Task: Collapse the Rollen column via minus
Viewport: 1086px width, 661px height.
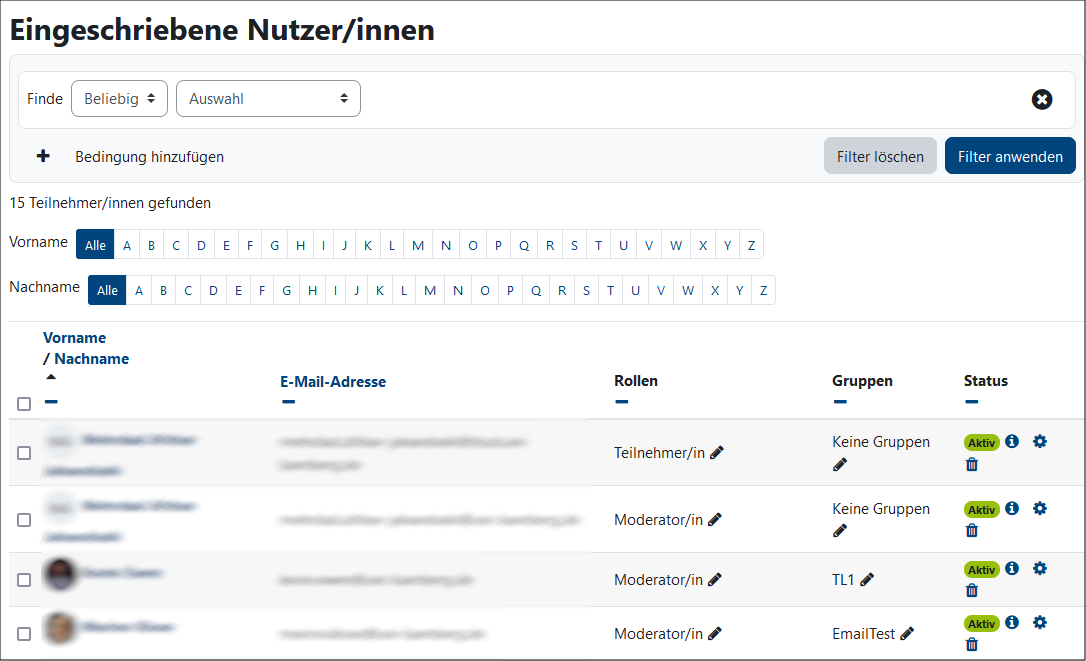Action: tap(621, 402)
